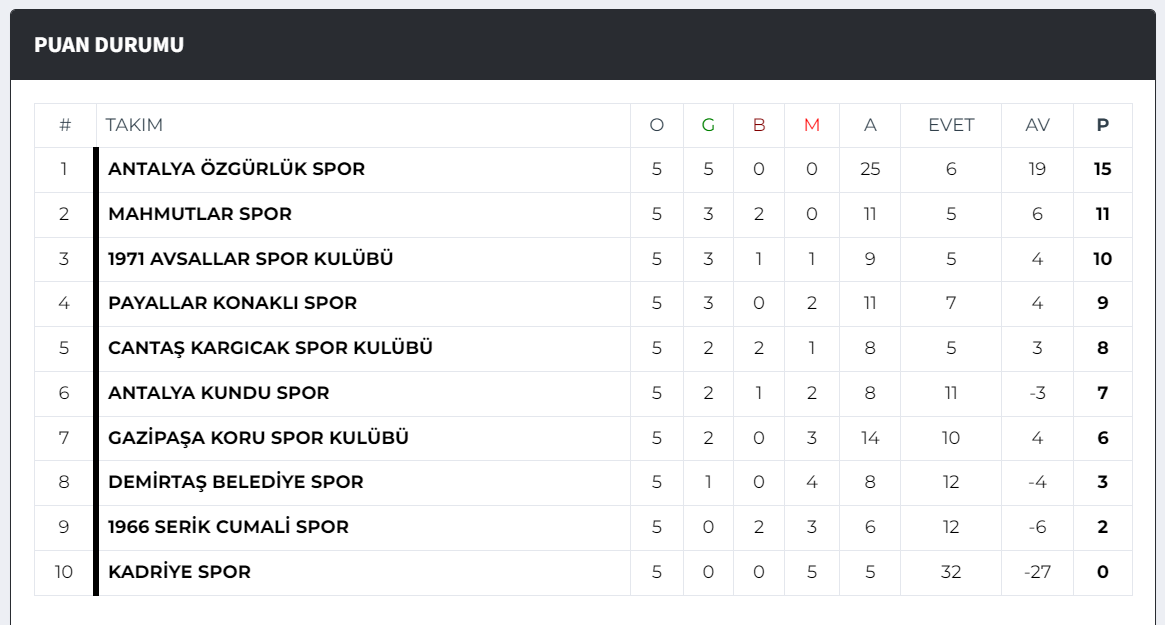Open 1971 AVSALLAR SPOR KULÜBÜ entry
Viewport: 1165px width, 625px height.
tap(250, 259)
